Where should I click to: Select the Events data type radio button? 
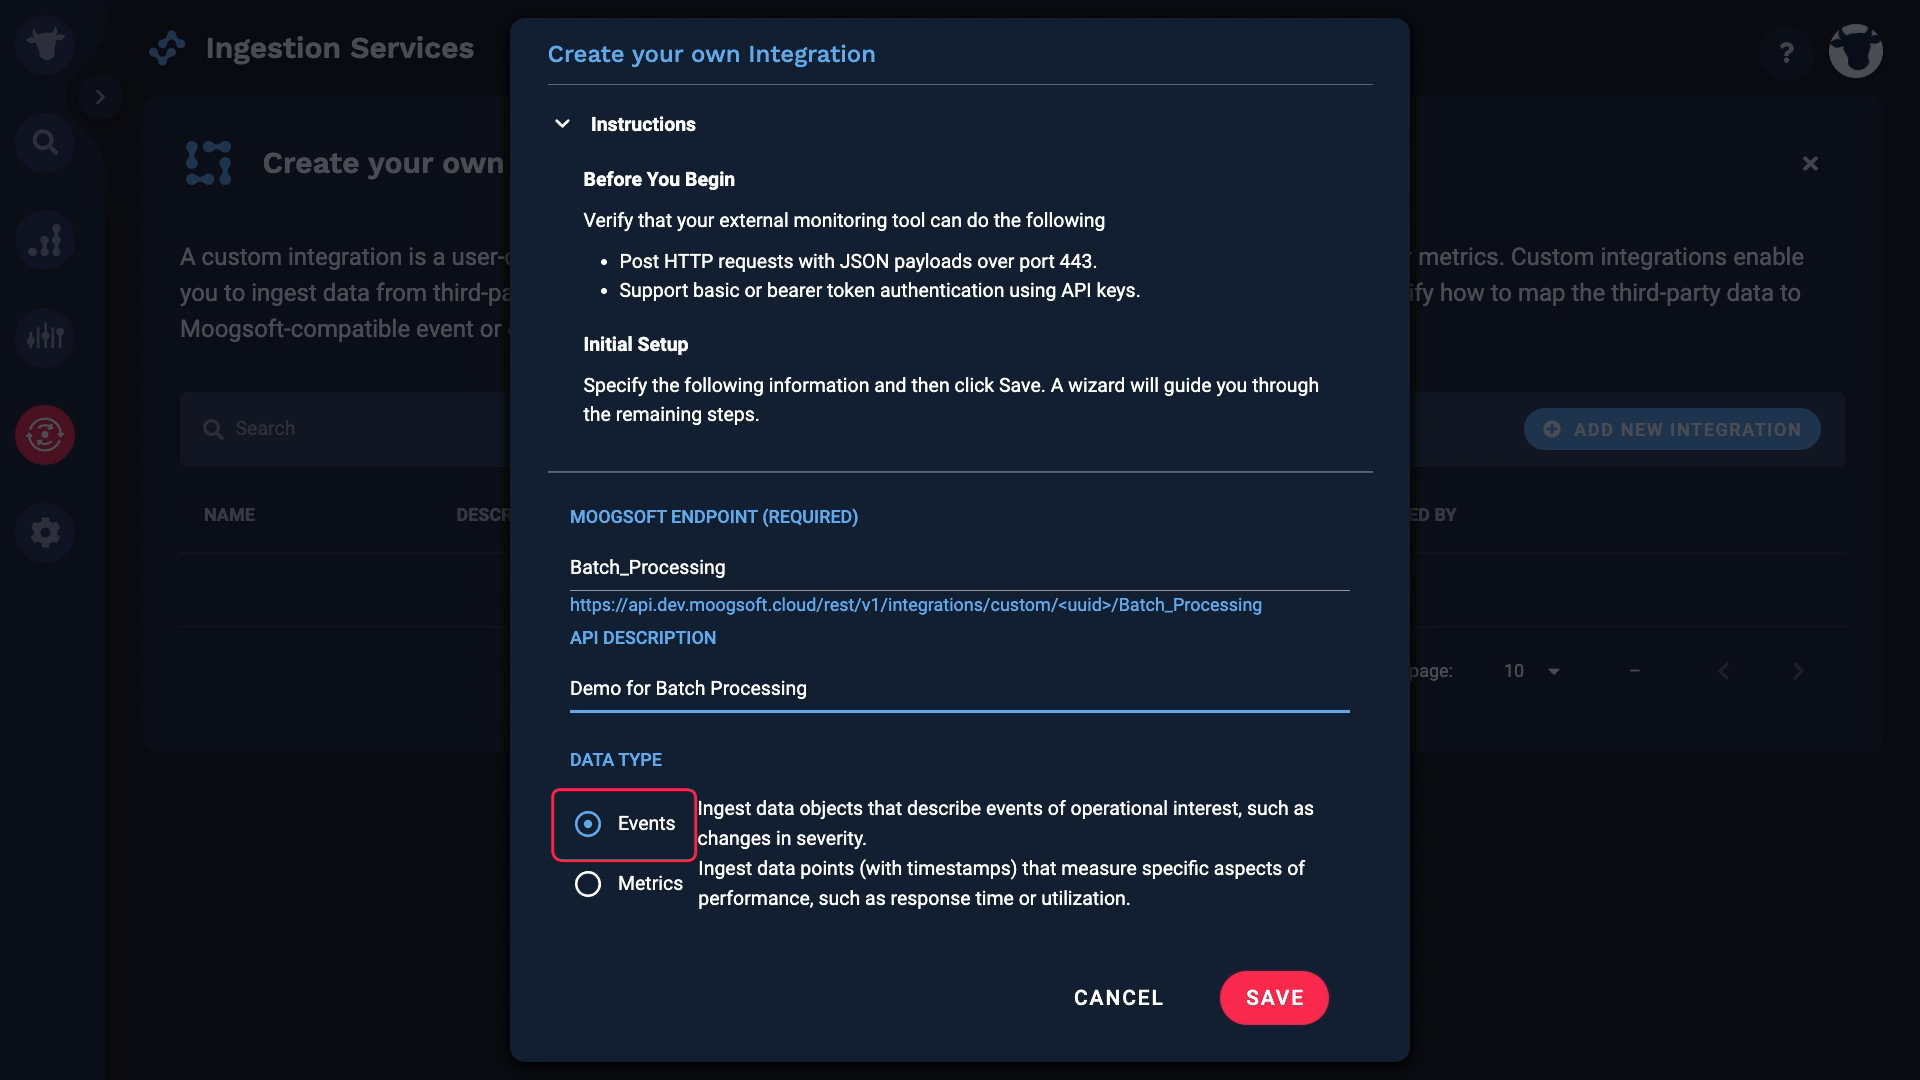[x=588, y=824]
